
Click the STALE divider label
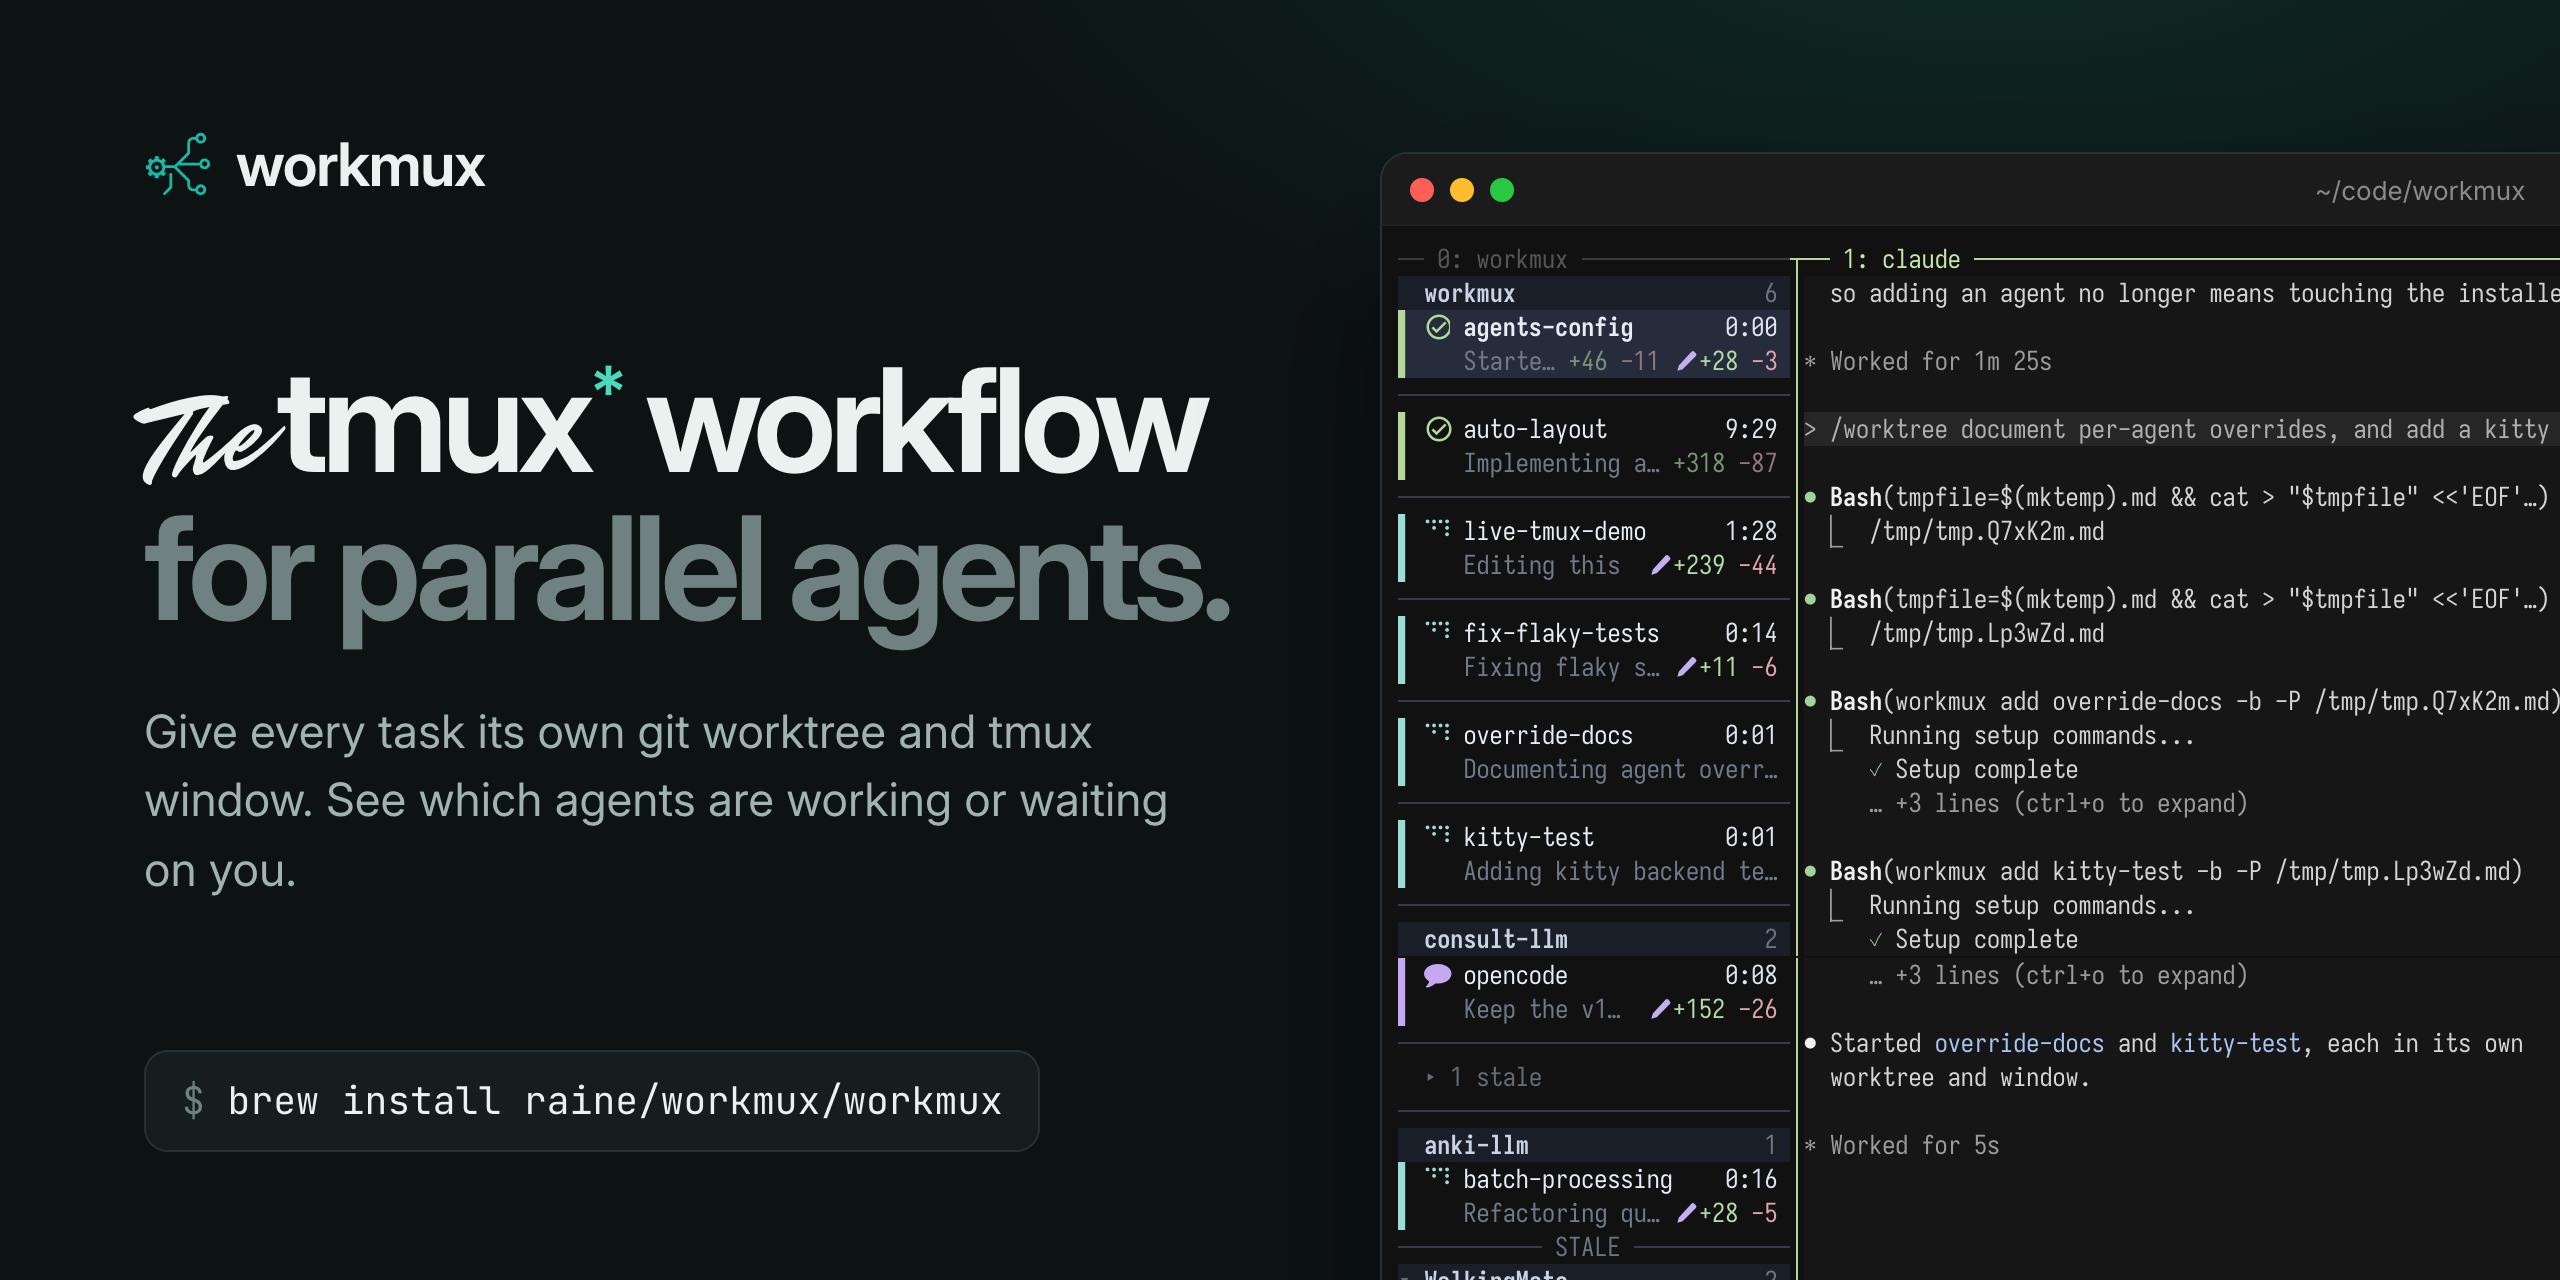click(1587, 1247)
